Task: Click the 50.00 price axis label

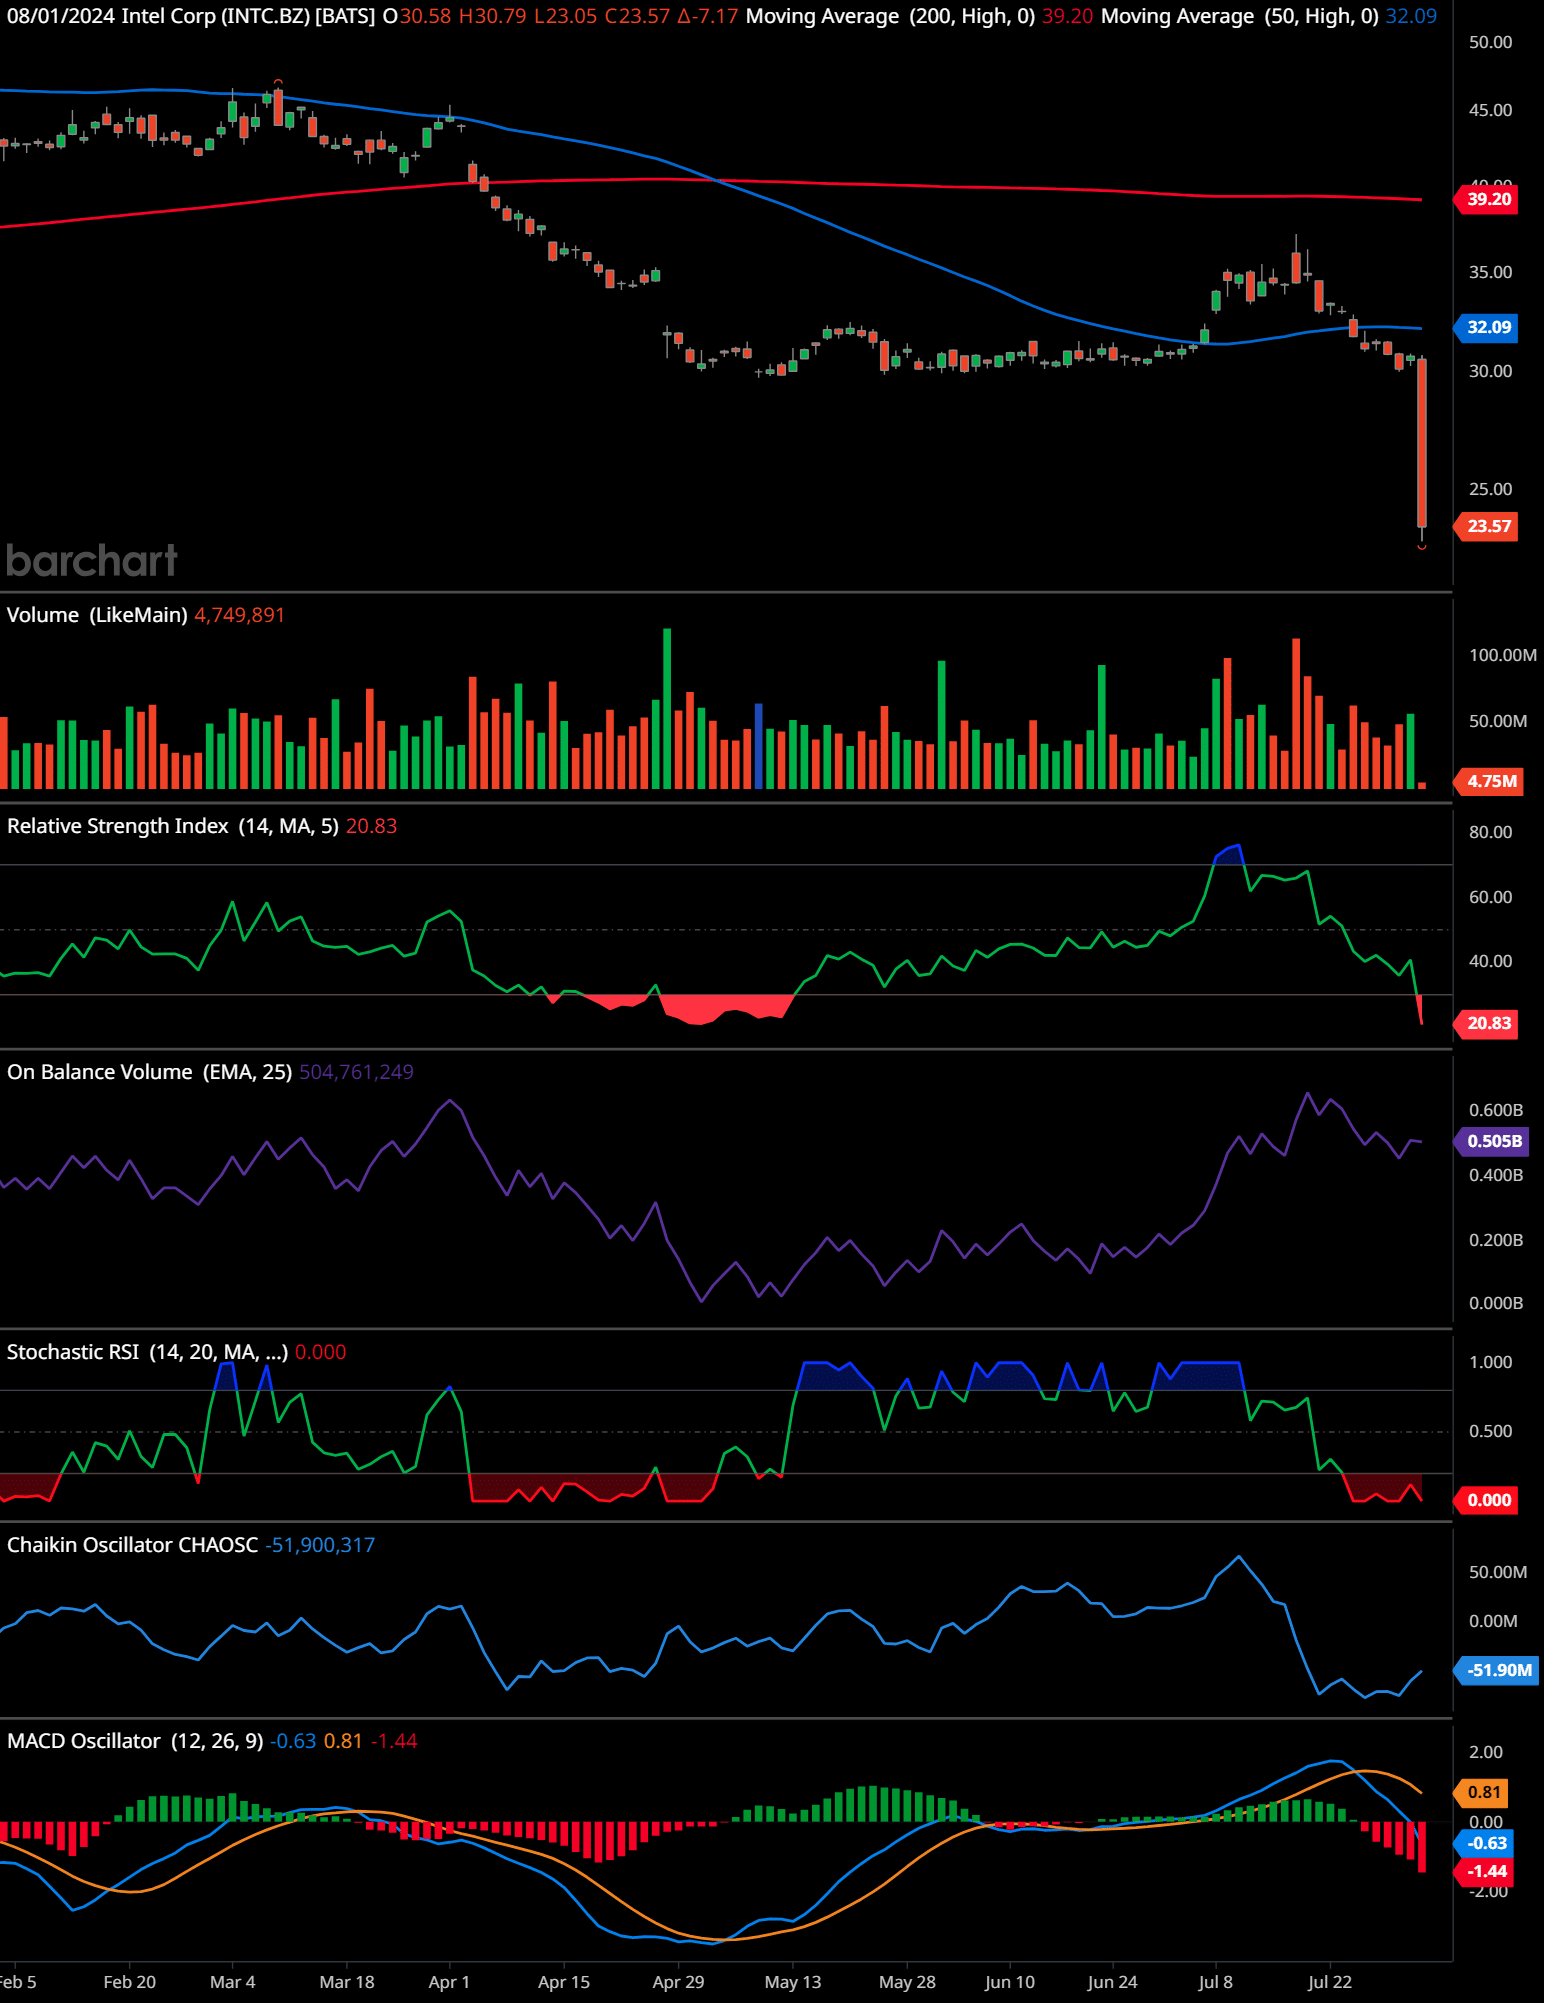Action: point(1490,42)
